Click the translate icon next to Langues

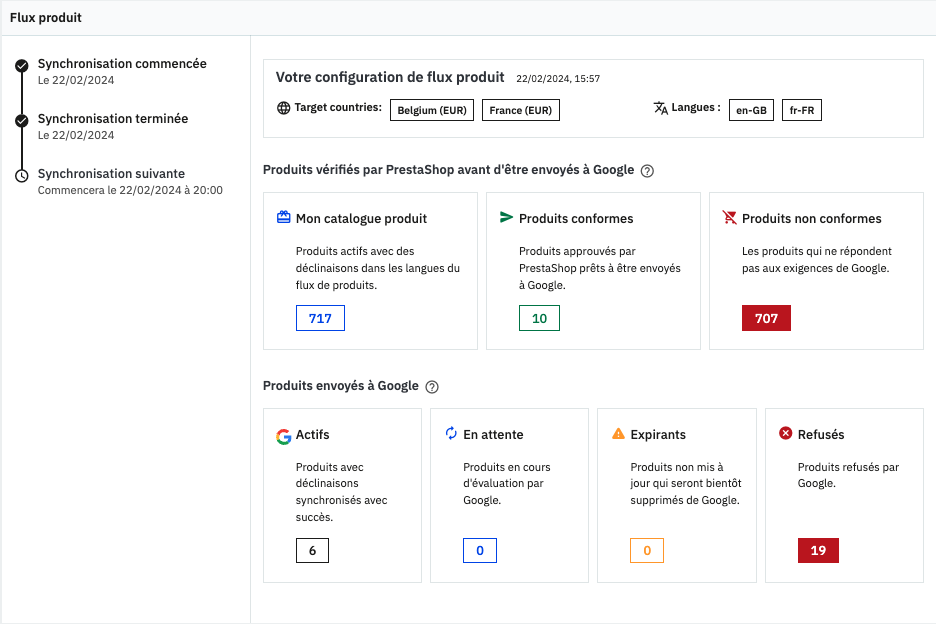pyautogui.click(x=660, y=108)
